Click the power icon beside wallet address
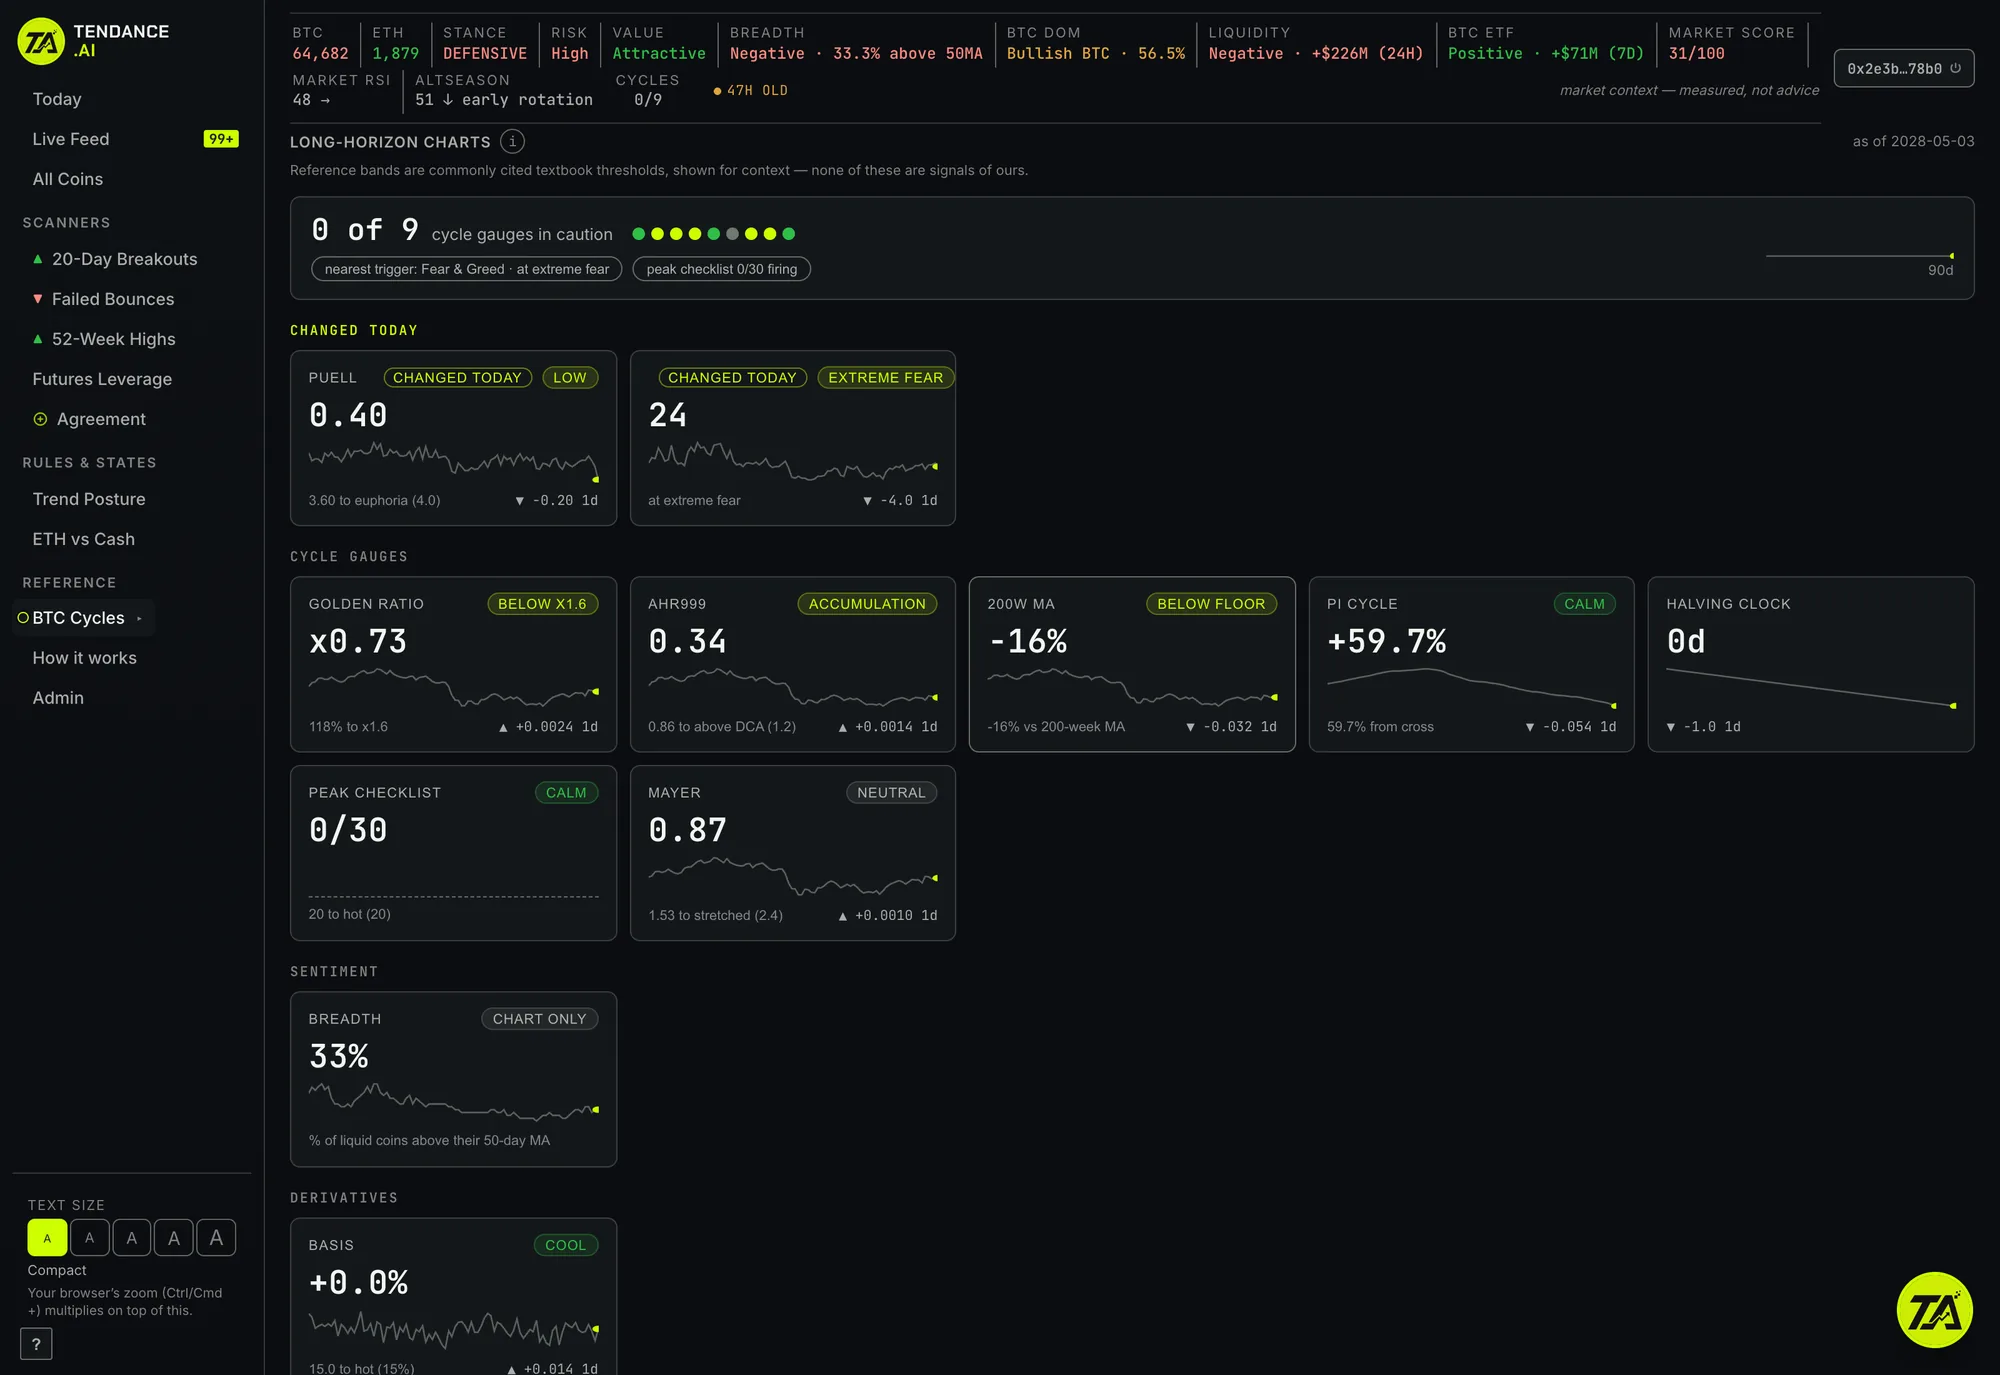The image size is (2000, 1375). [1955, 68]
